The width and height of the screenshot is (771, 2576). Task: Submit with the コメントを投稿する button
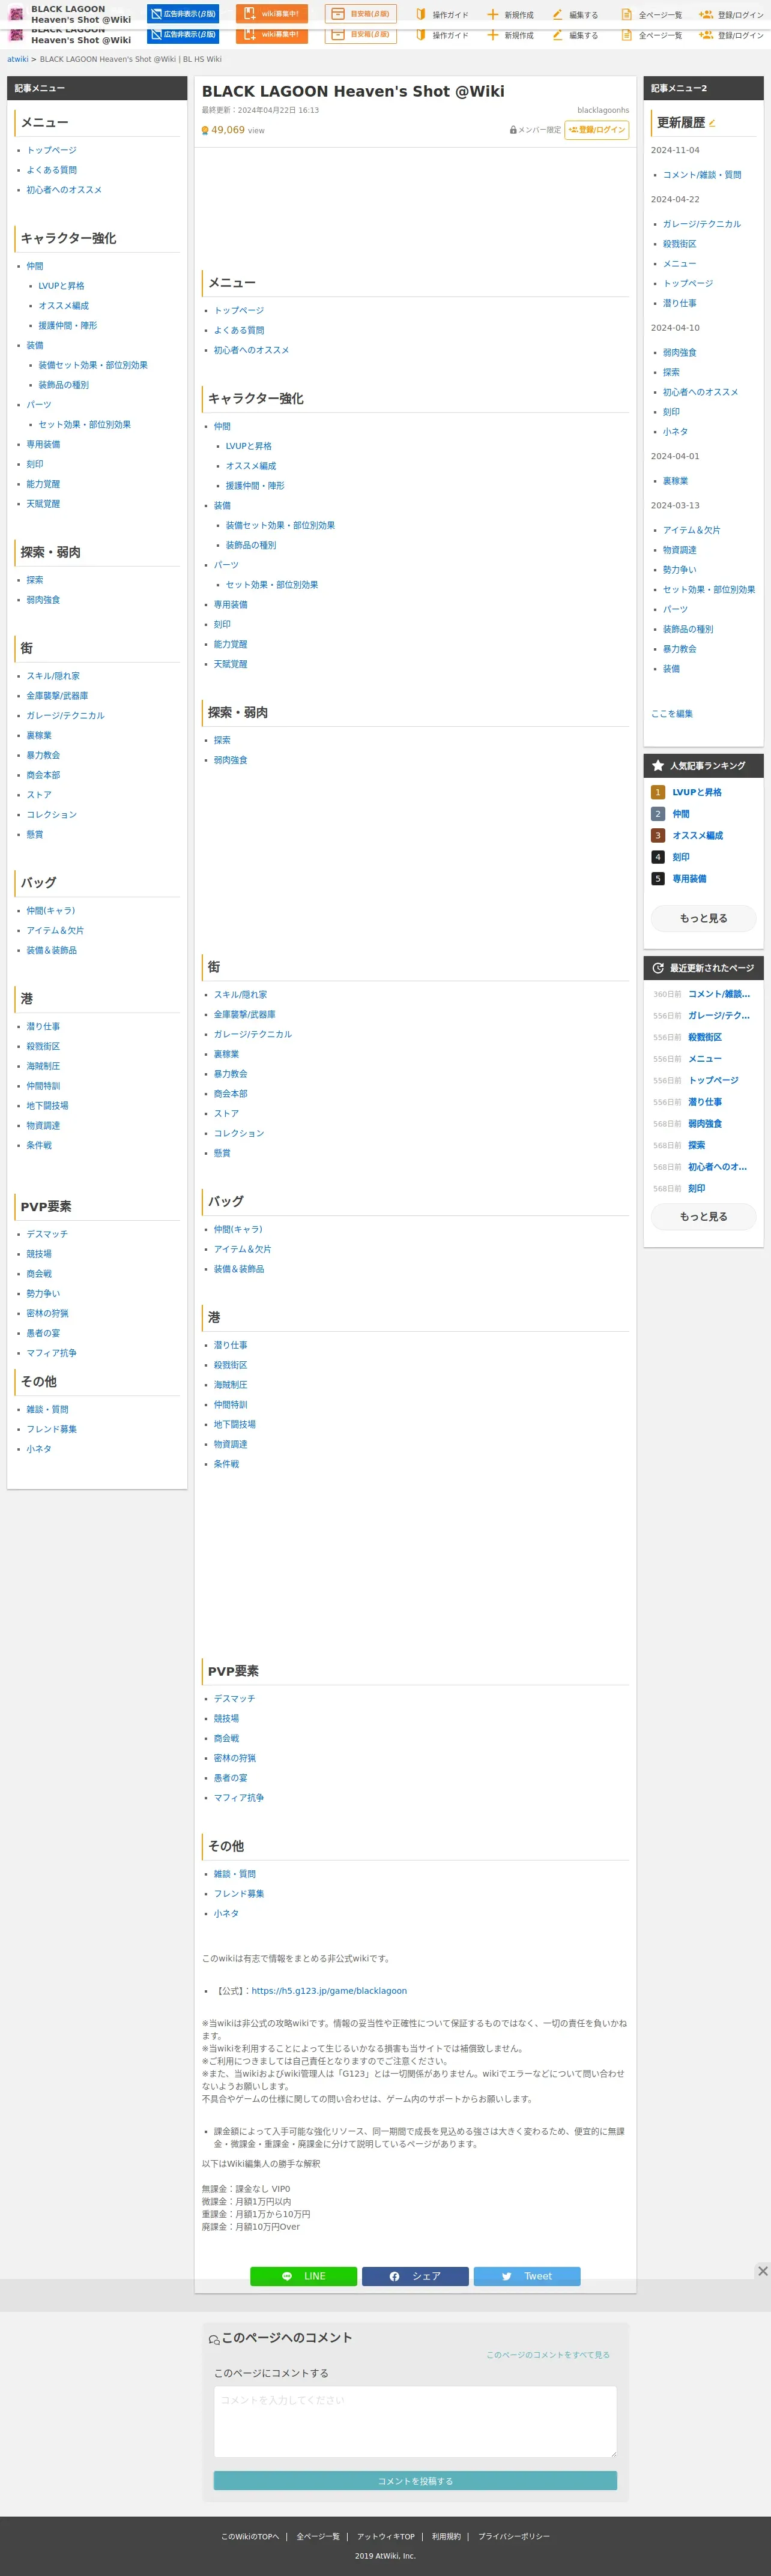pos(415,2481)
